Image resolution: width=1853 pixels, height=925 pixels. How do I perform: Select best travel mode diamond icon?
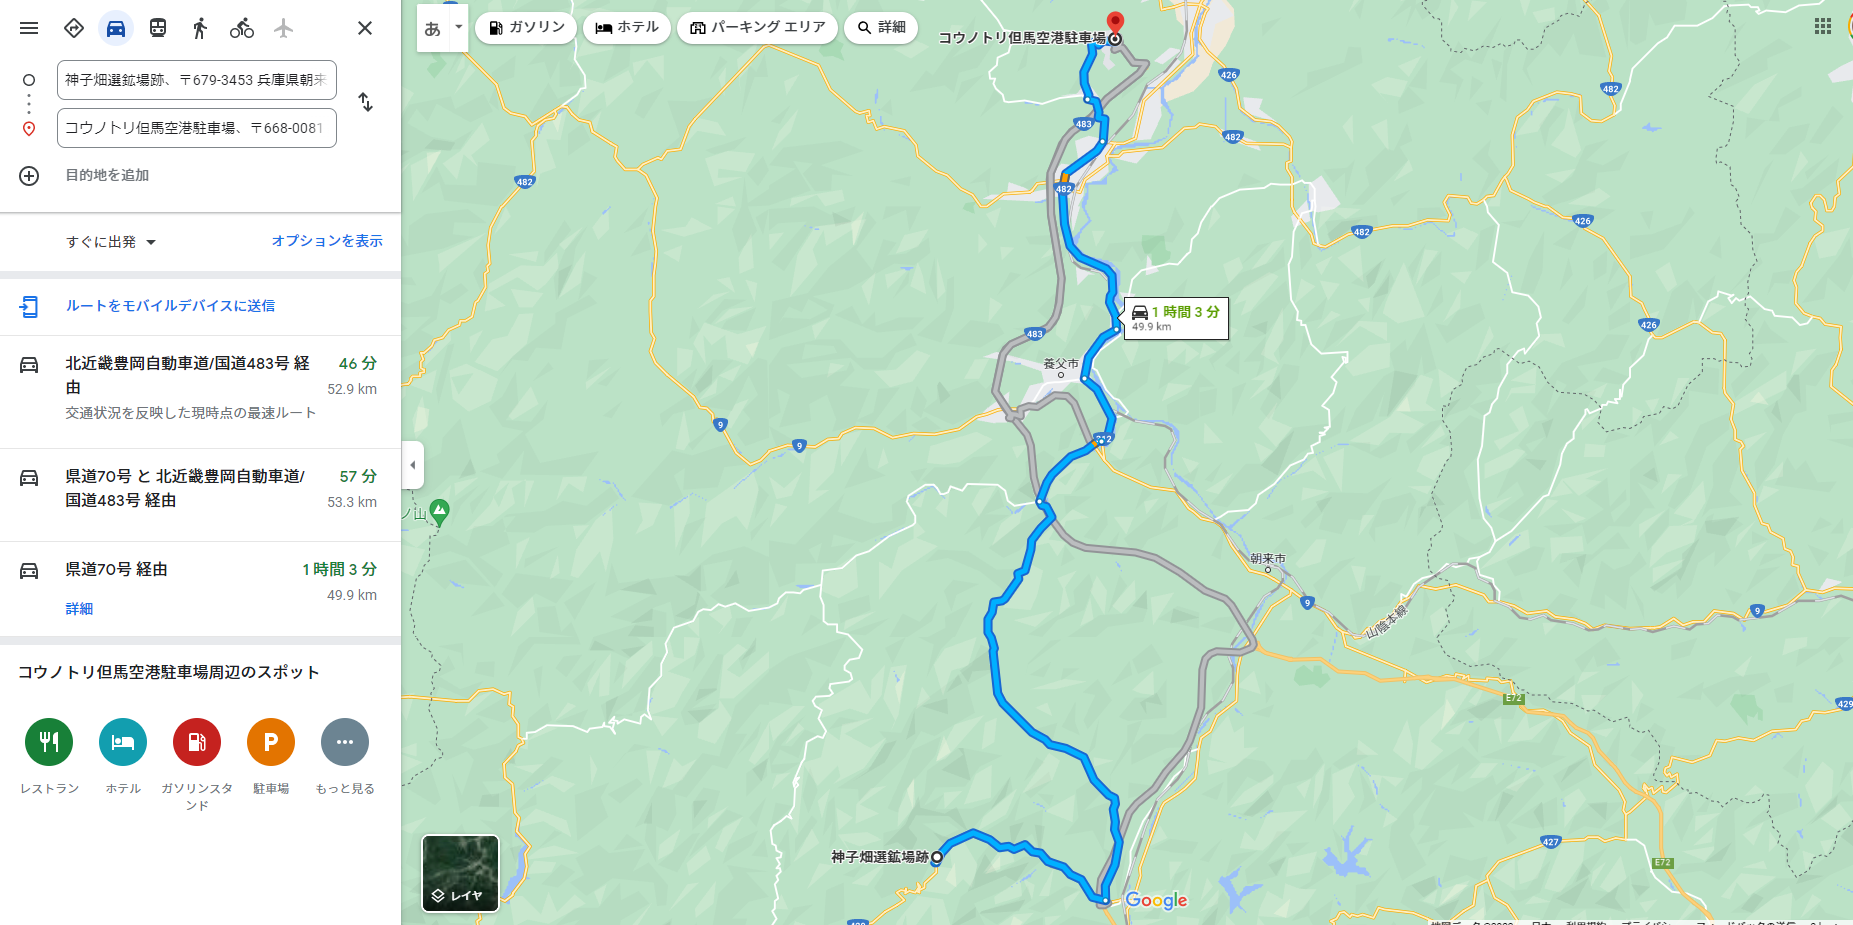pyautogui.click(x=74, y=28)
